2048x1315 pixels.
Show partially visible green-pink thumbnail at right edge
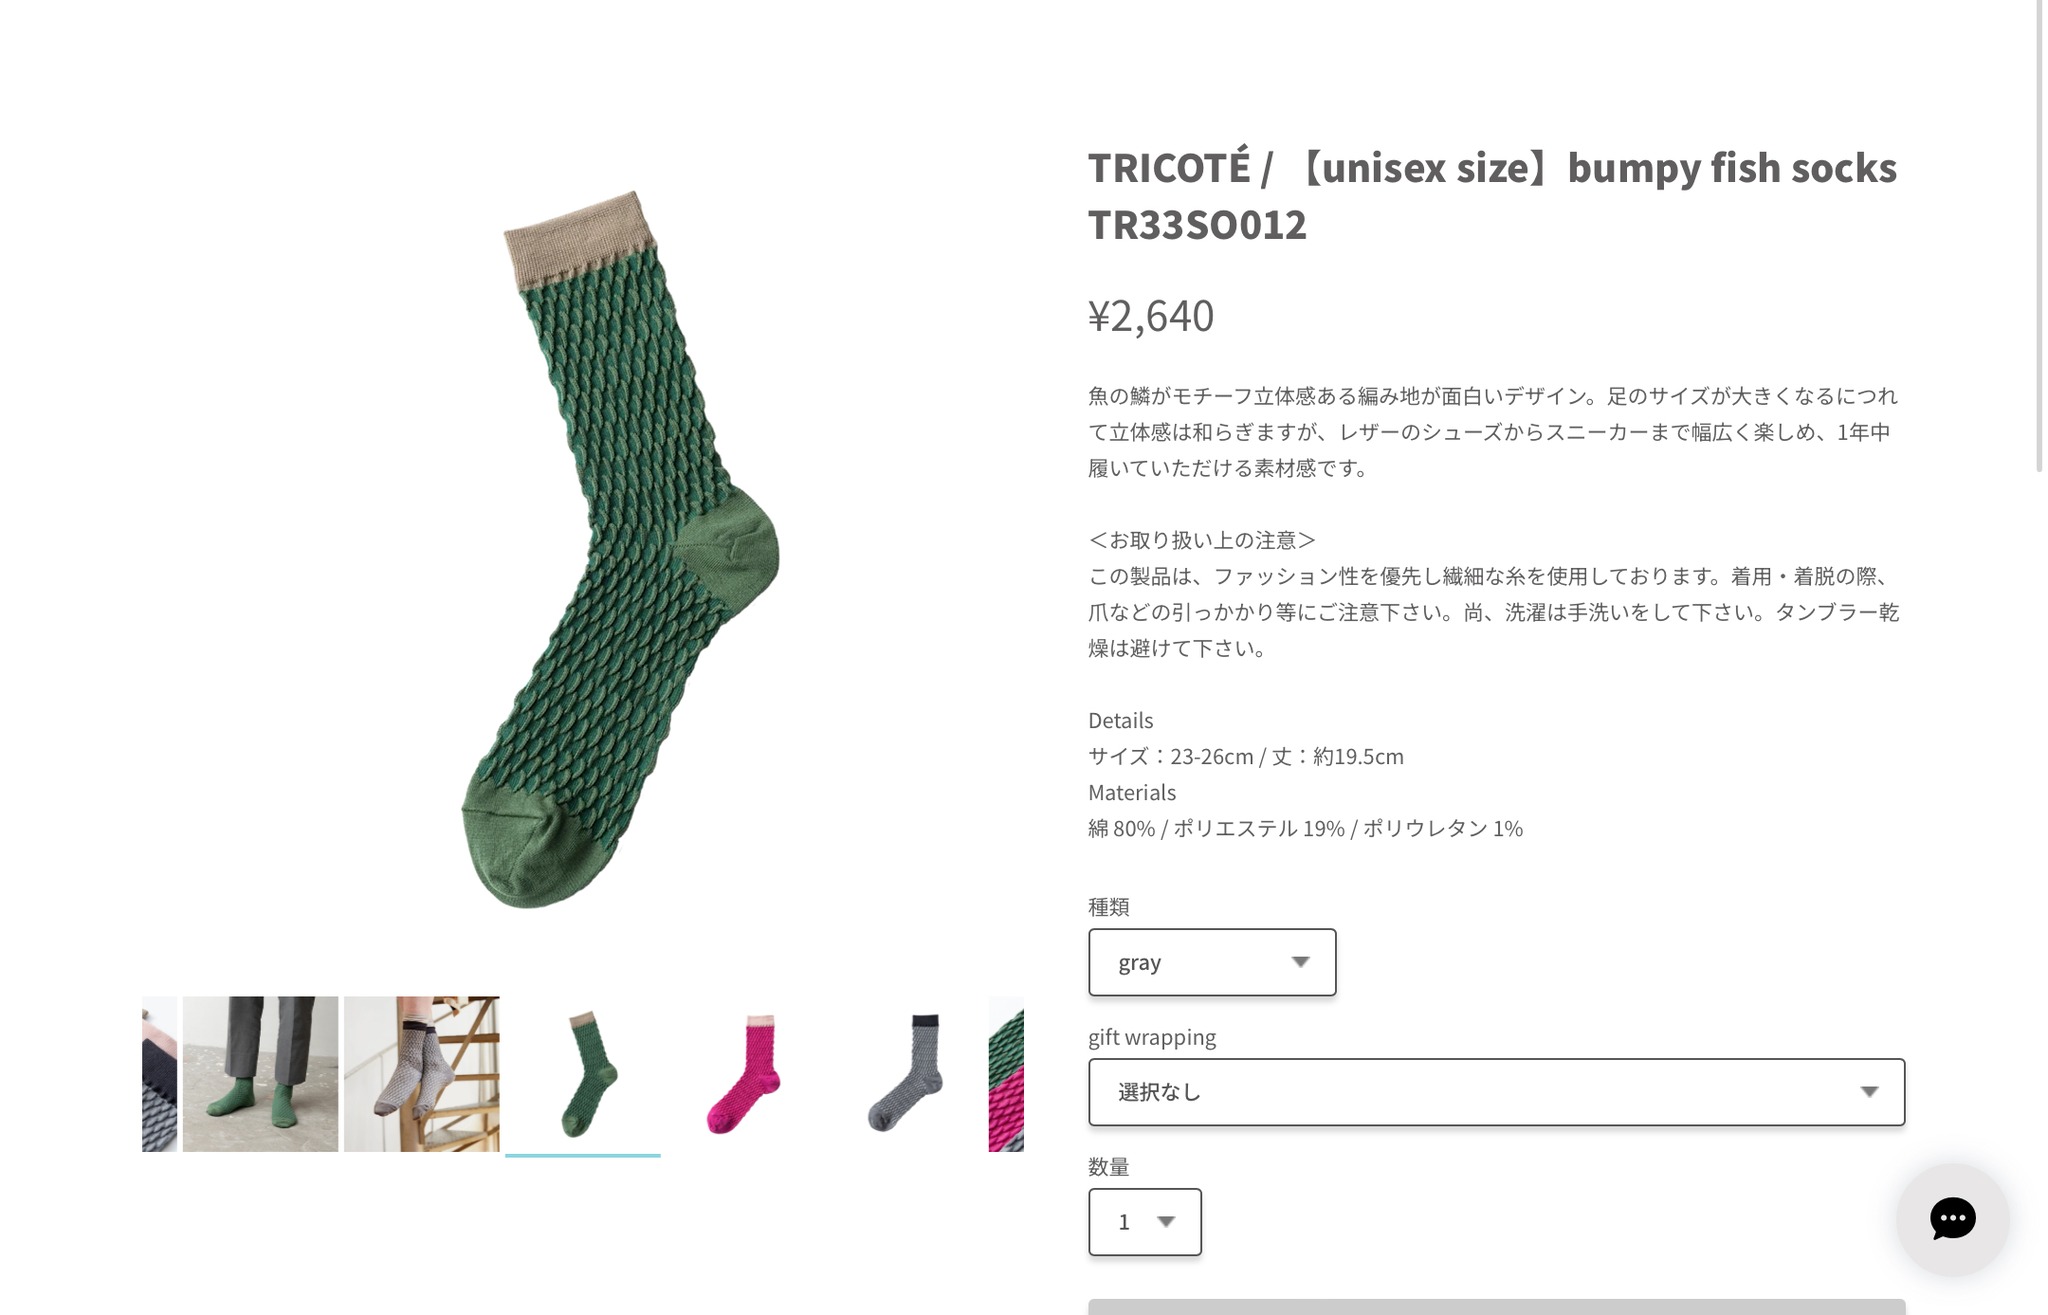pos(1006,1074)
